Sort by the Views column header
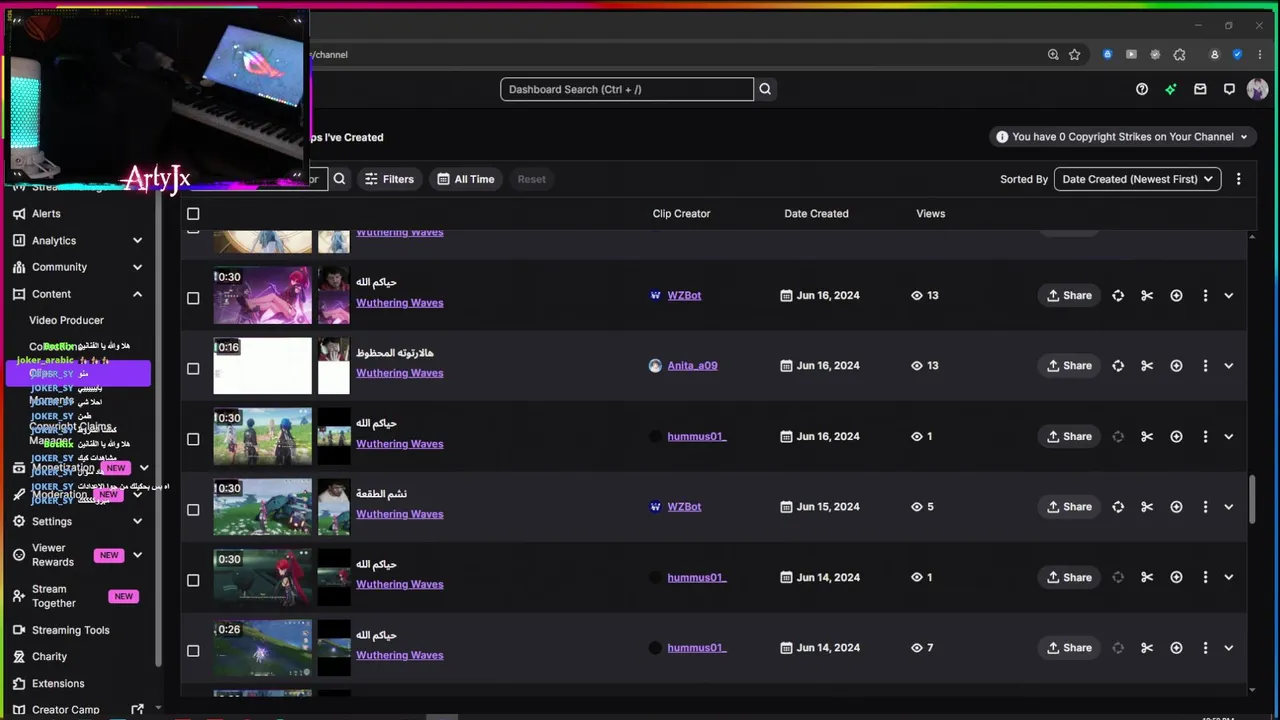The image size is (1280, 720). 930,214
